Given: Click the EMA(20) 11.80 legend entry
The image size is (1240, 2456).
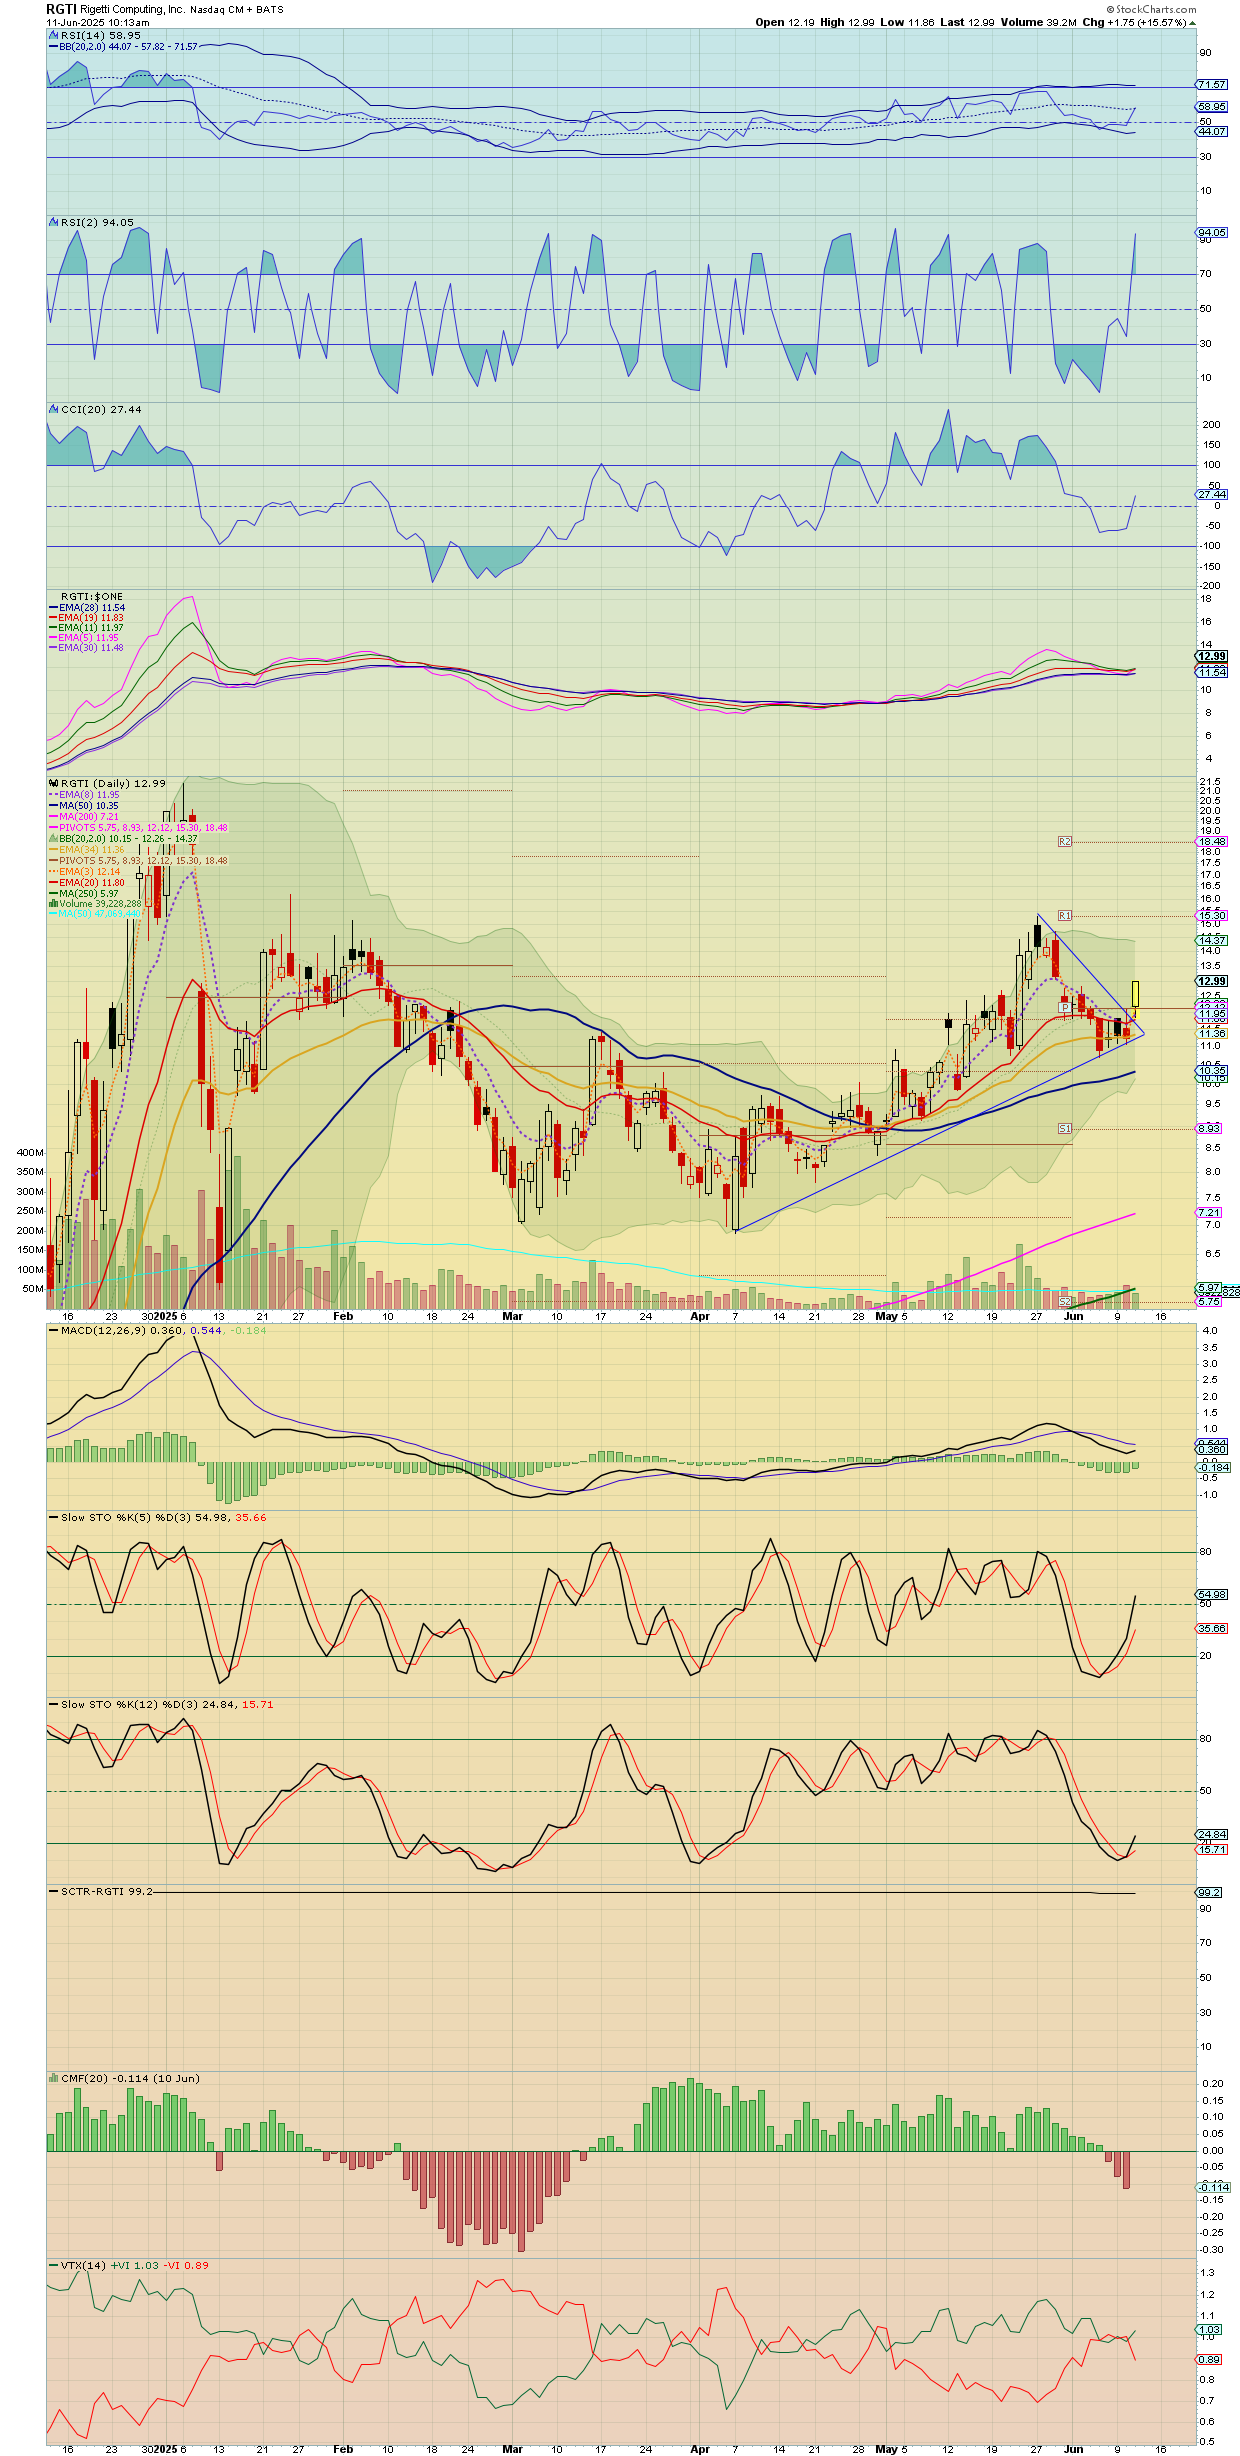Looking at the screenshot, I should coord(87,883).
